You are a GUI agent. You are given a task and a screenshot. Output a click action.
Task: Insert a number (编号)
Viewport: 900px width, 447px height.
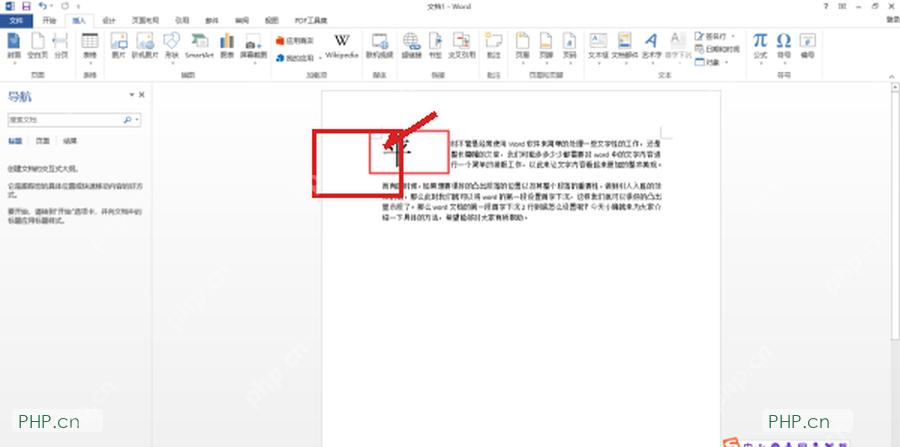[x=807, y=46]
